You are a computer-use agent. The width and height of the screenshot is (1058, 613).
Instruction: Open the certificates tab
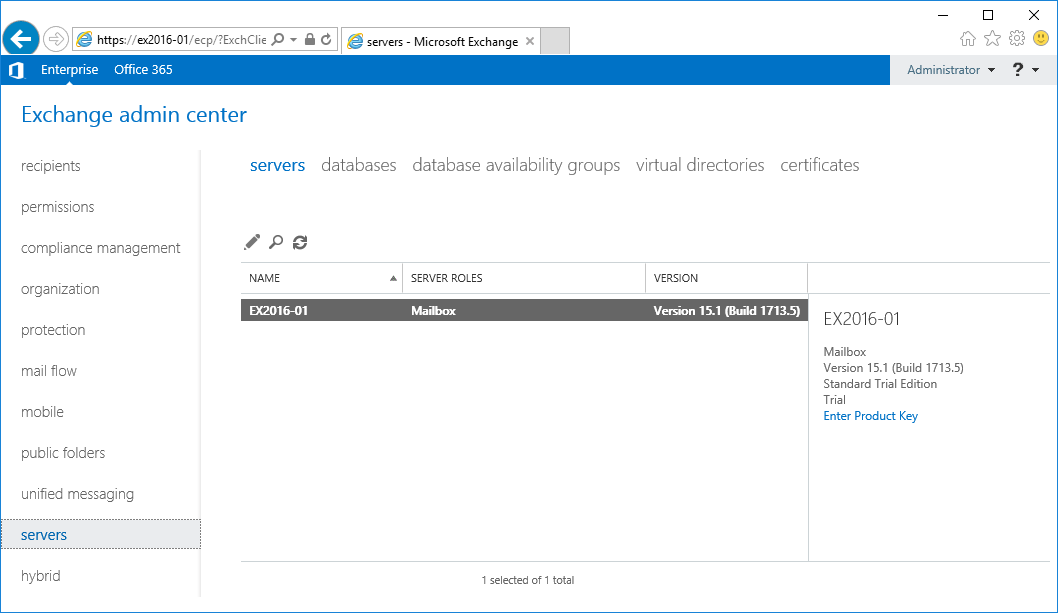pyautogui.click(x=819, y=165)
